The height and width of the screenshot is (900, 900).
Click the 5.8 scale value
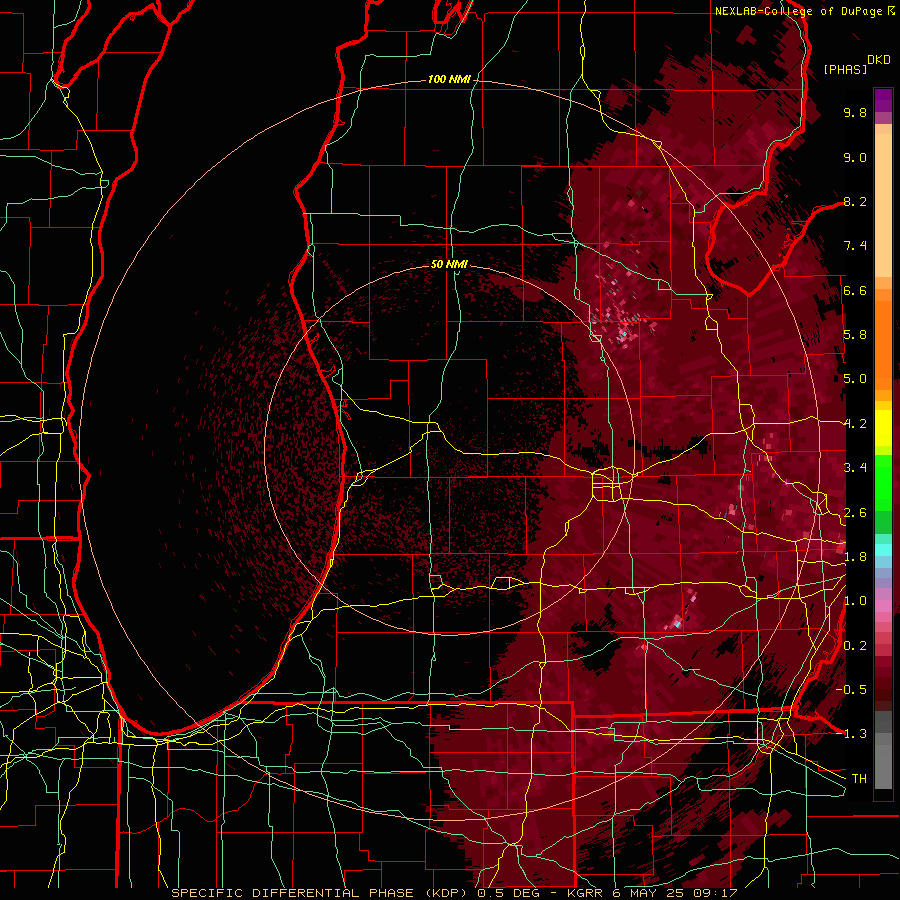tap(855, 335)
